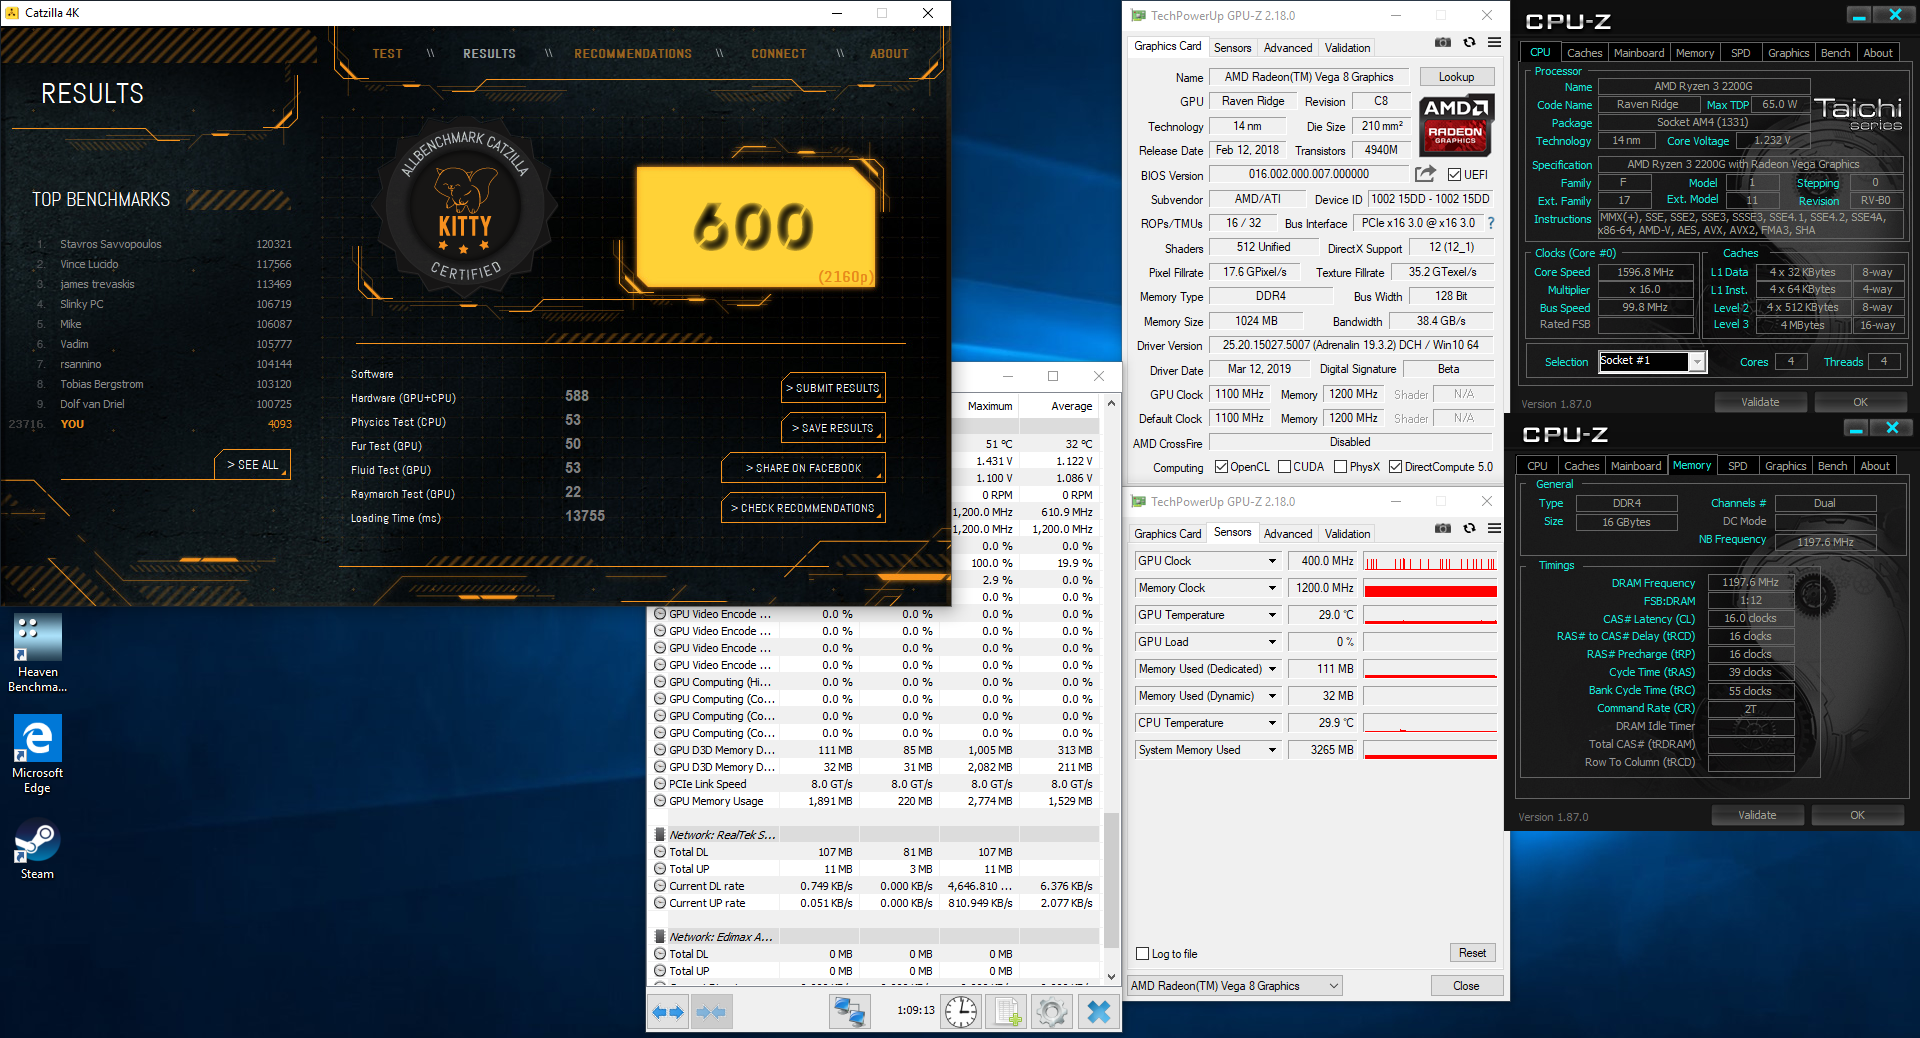Enable Log to file checkbox

(x=1142, y=954)
